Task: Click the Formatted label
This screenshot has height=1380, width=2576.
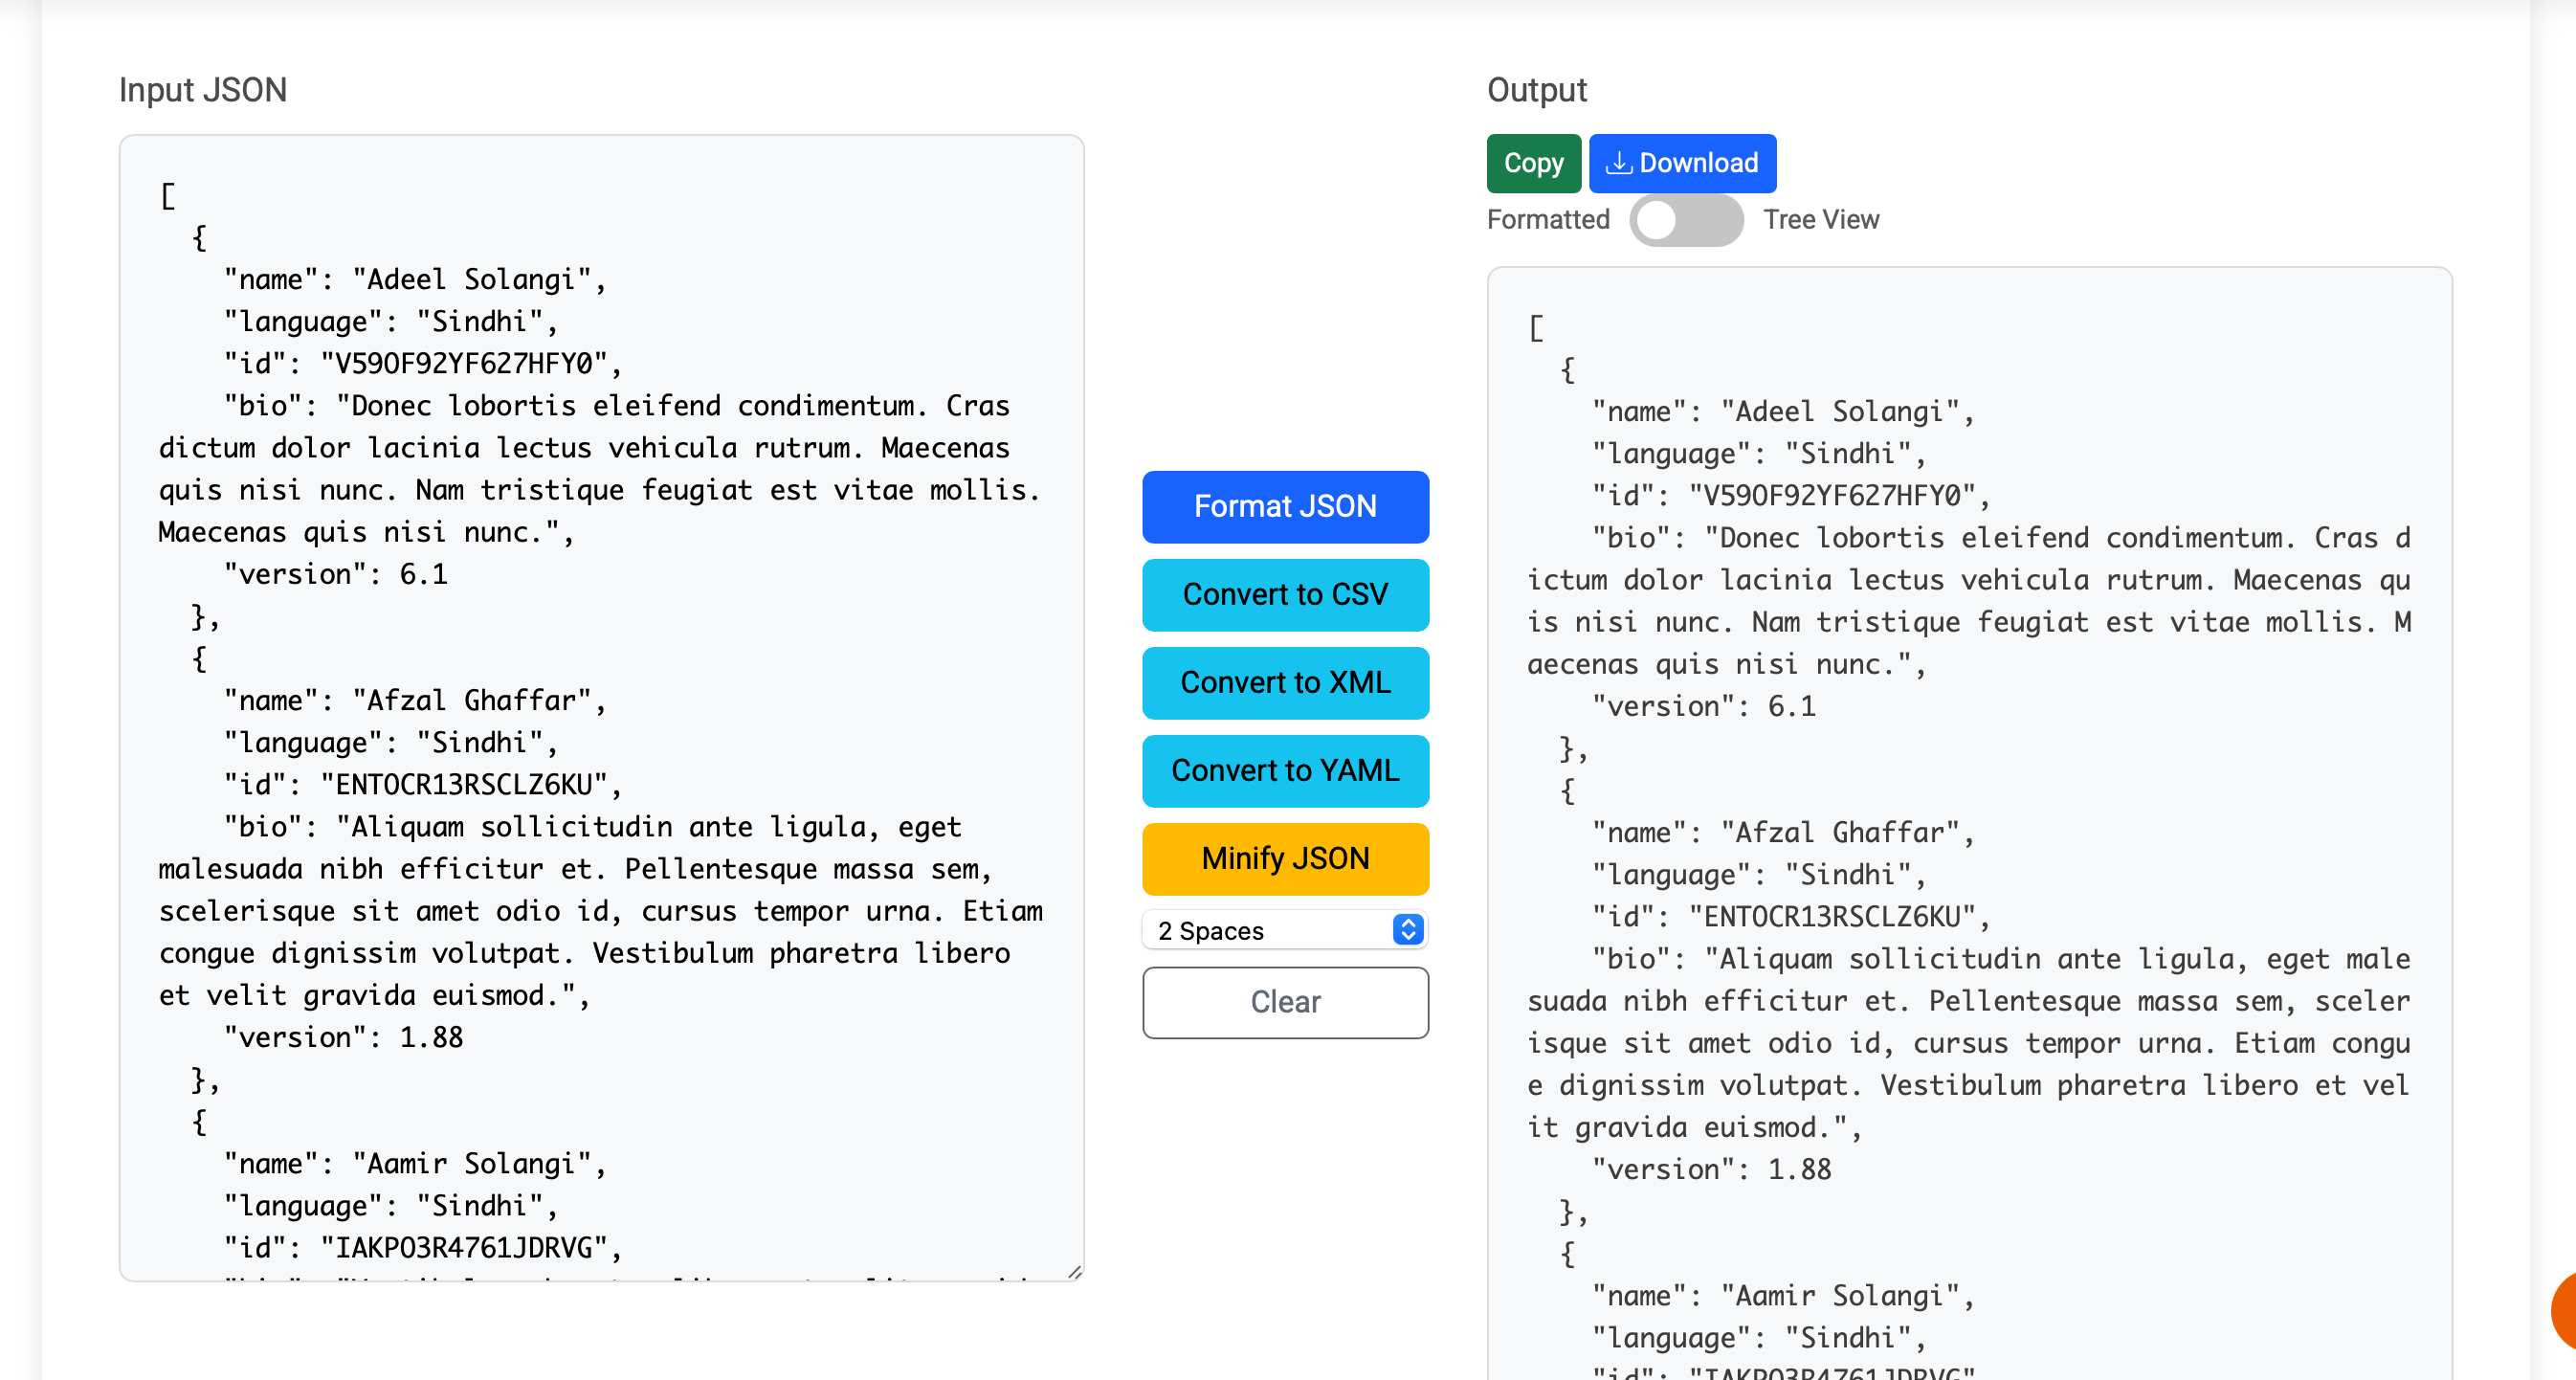Action: (1548, 220)
